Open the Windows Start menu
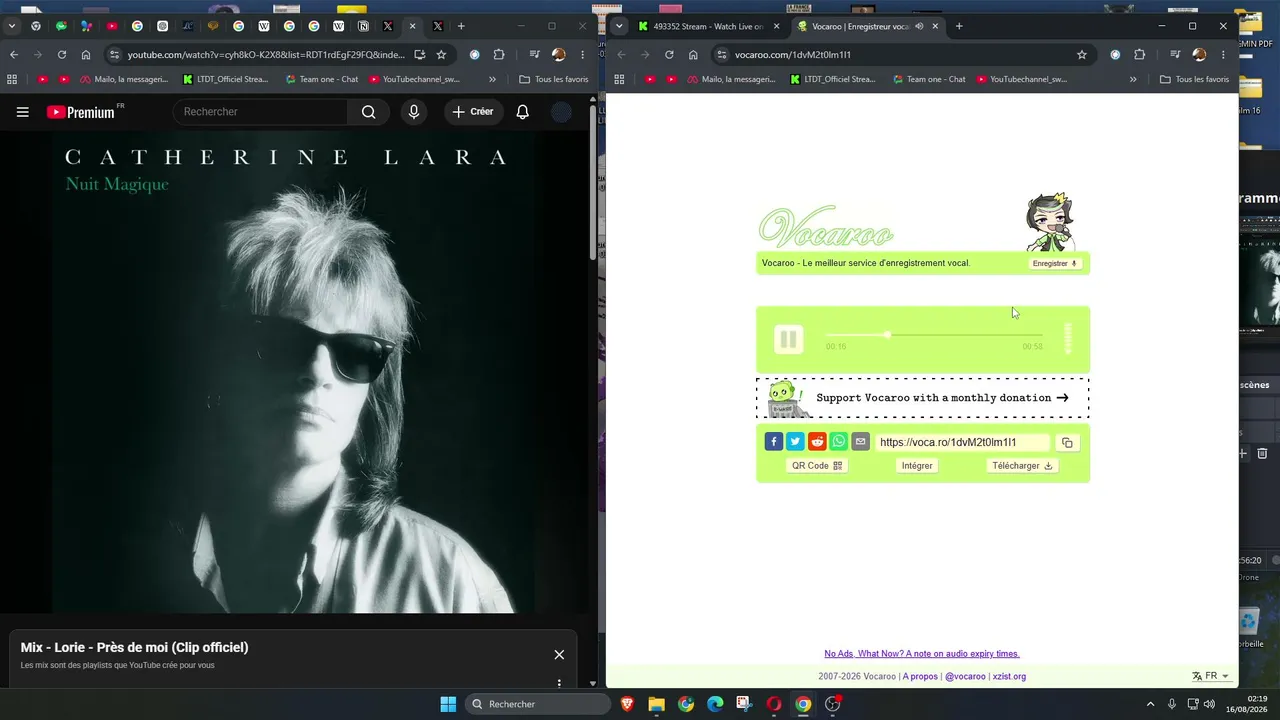1280x720 pixels. click(448, 704)
